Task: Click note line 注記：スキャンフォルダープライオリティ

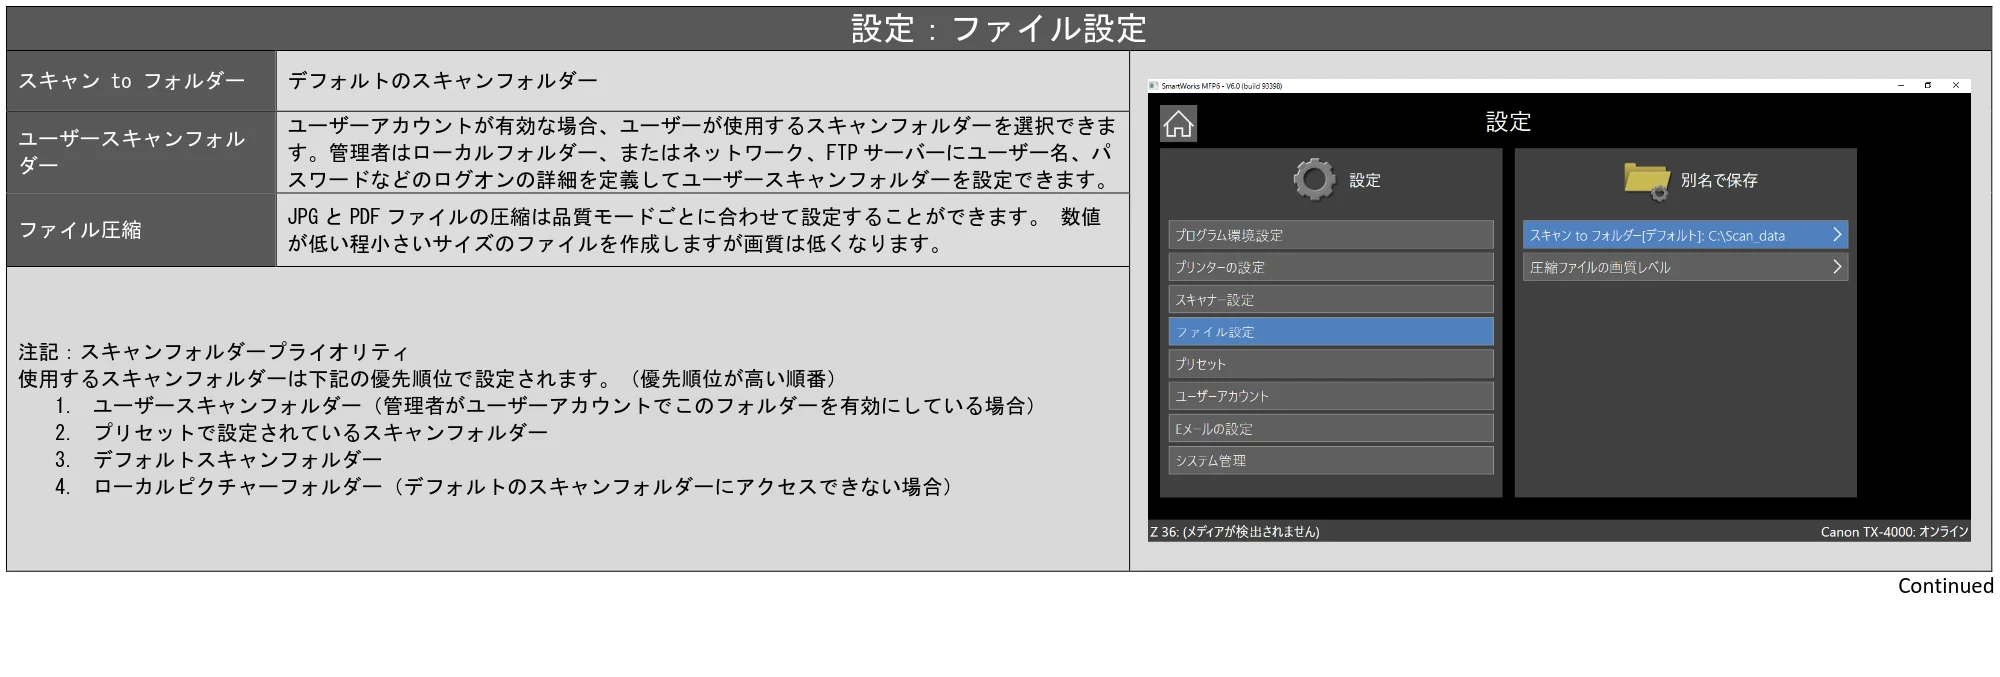Action: click(x=213, y=352)
